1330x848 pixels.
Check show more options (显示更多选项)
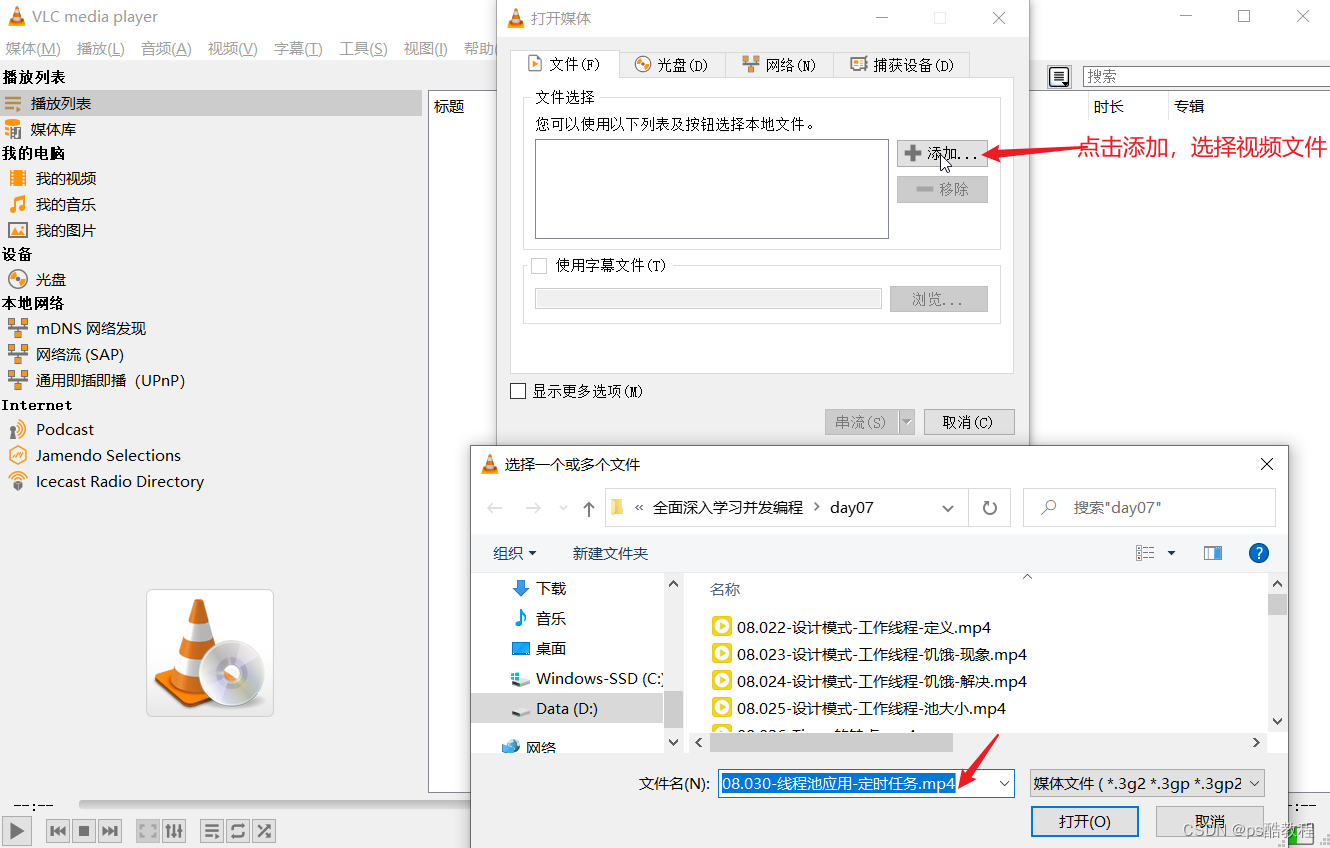(518, 391)
